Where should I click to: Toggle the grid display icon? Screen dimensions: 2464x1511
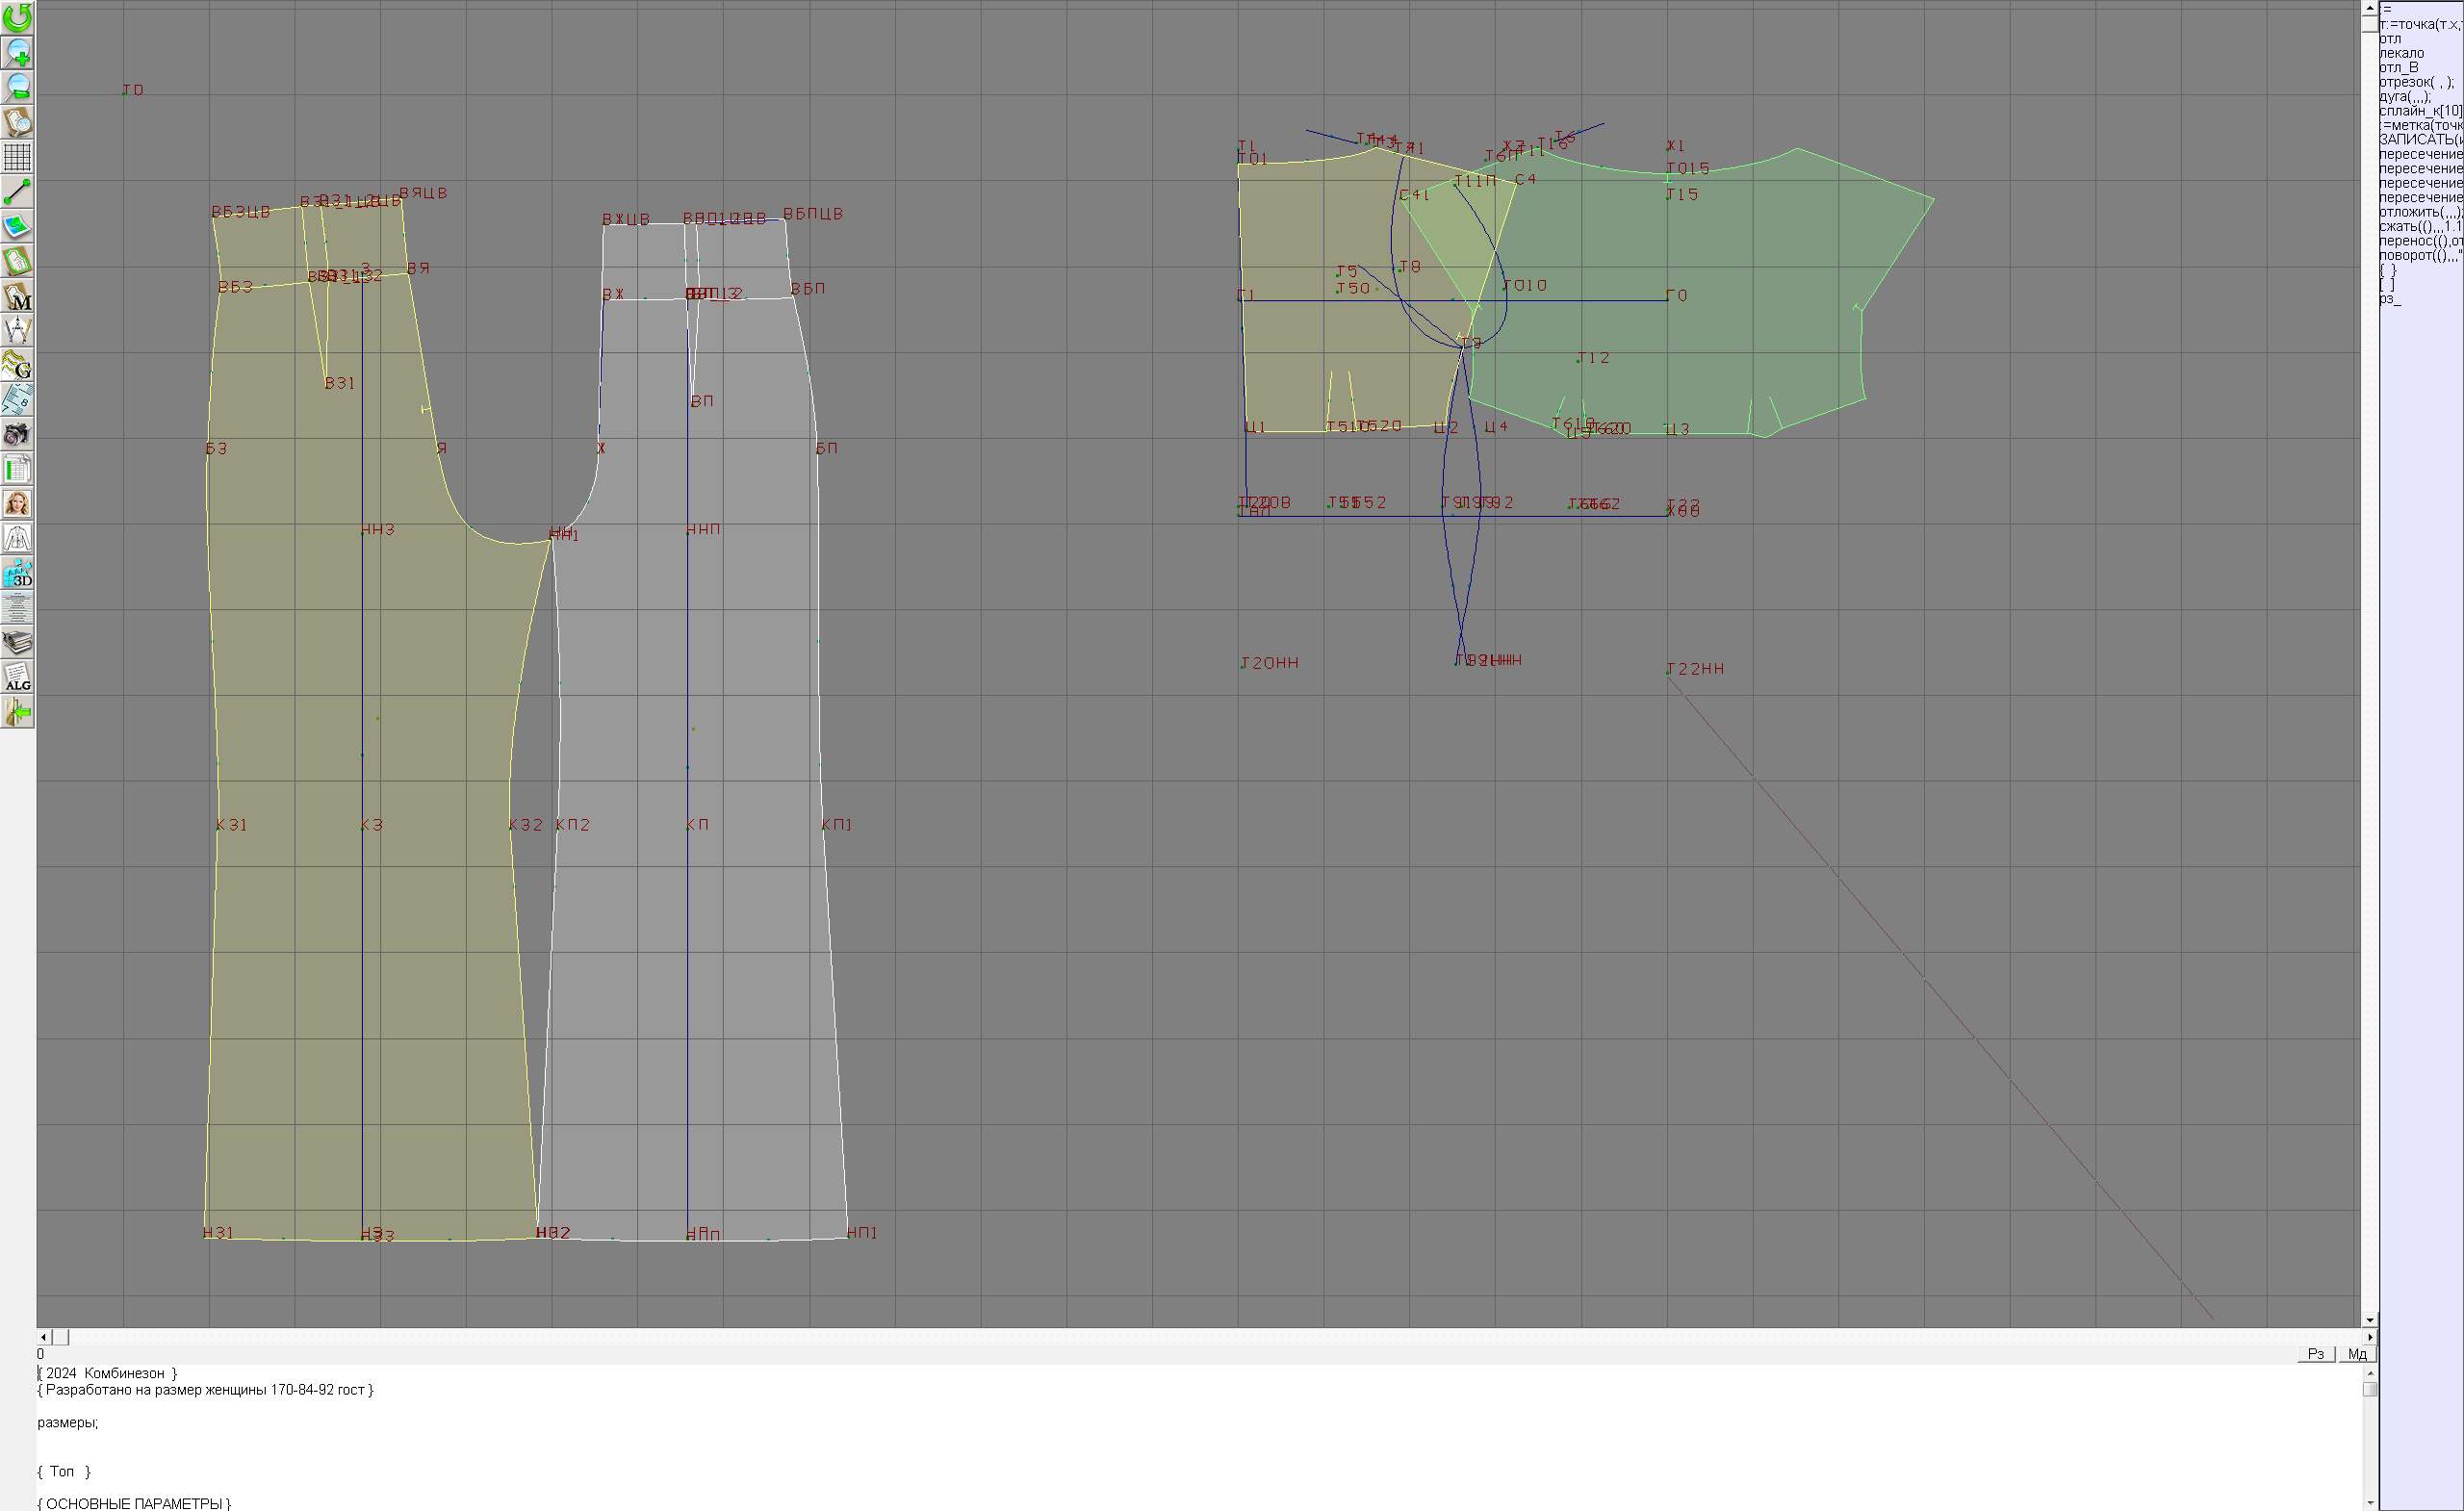point(17,157)
